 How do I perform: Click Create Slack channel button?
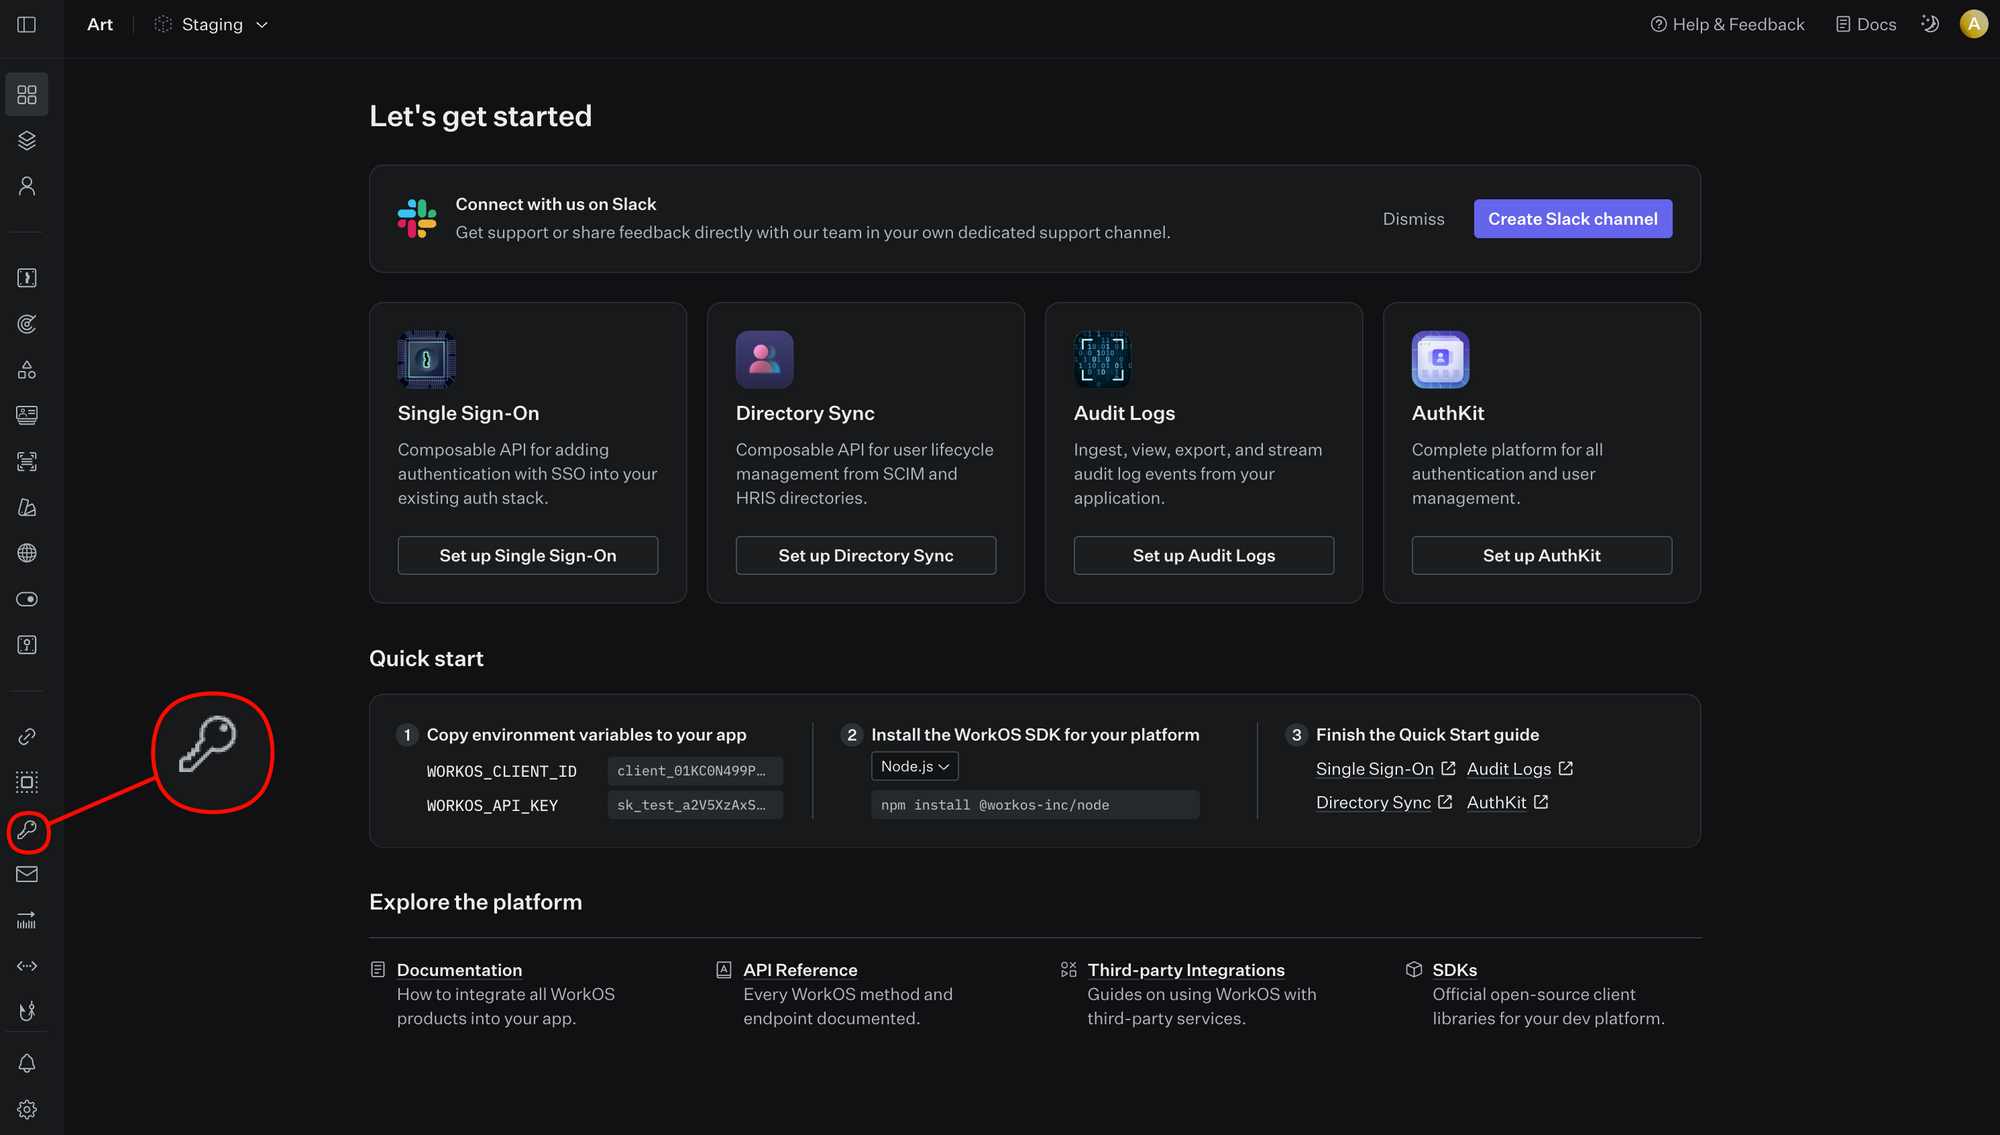(1572, 219)
